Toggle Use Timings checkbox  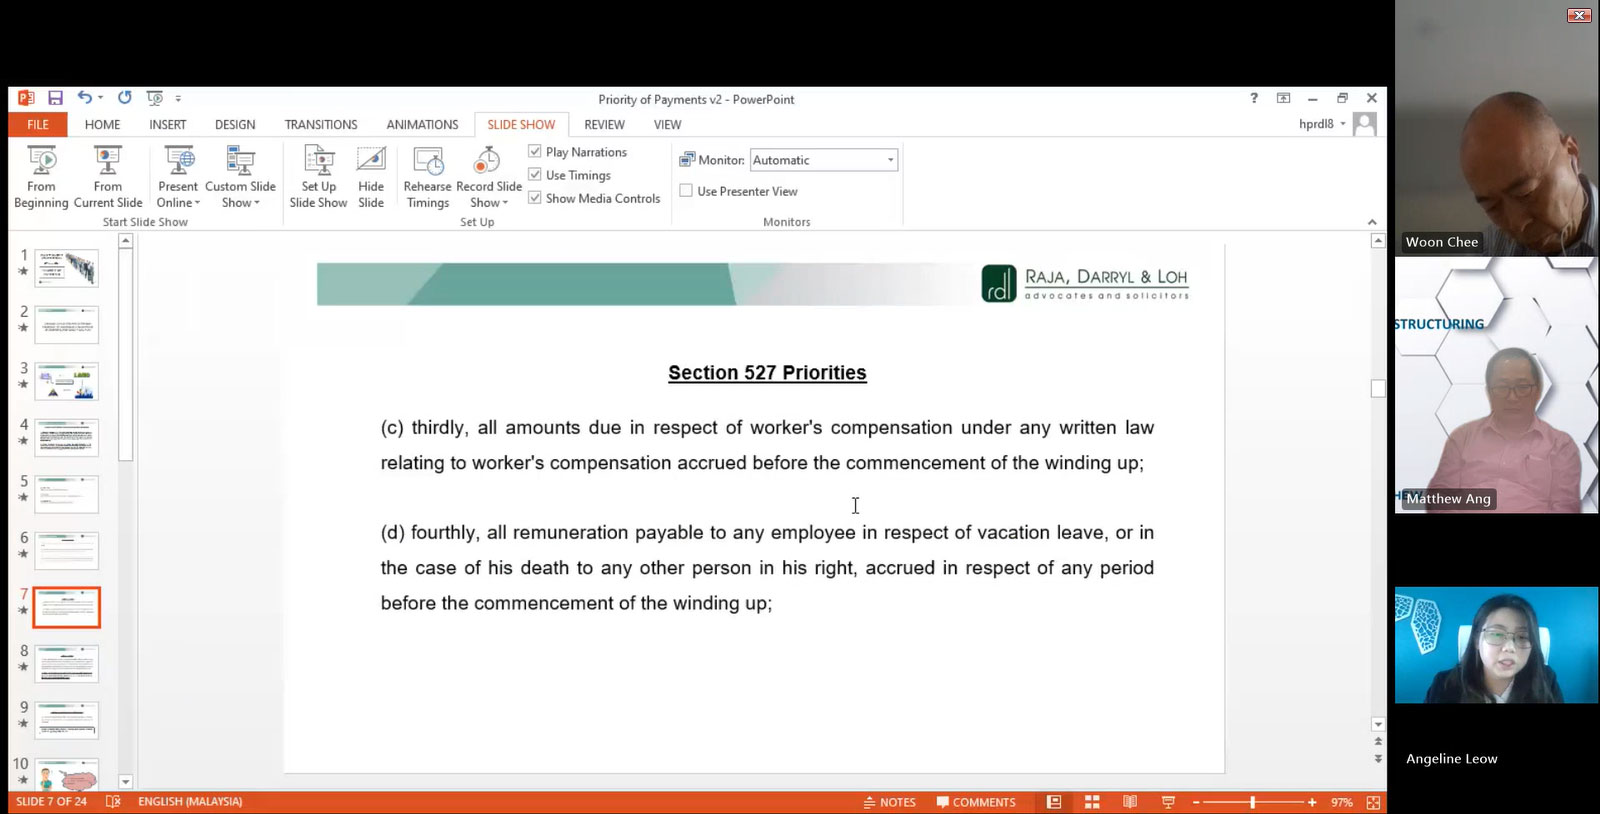coord(535,174)
